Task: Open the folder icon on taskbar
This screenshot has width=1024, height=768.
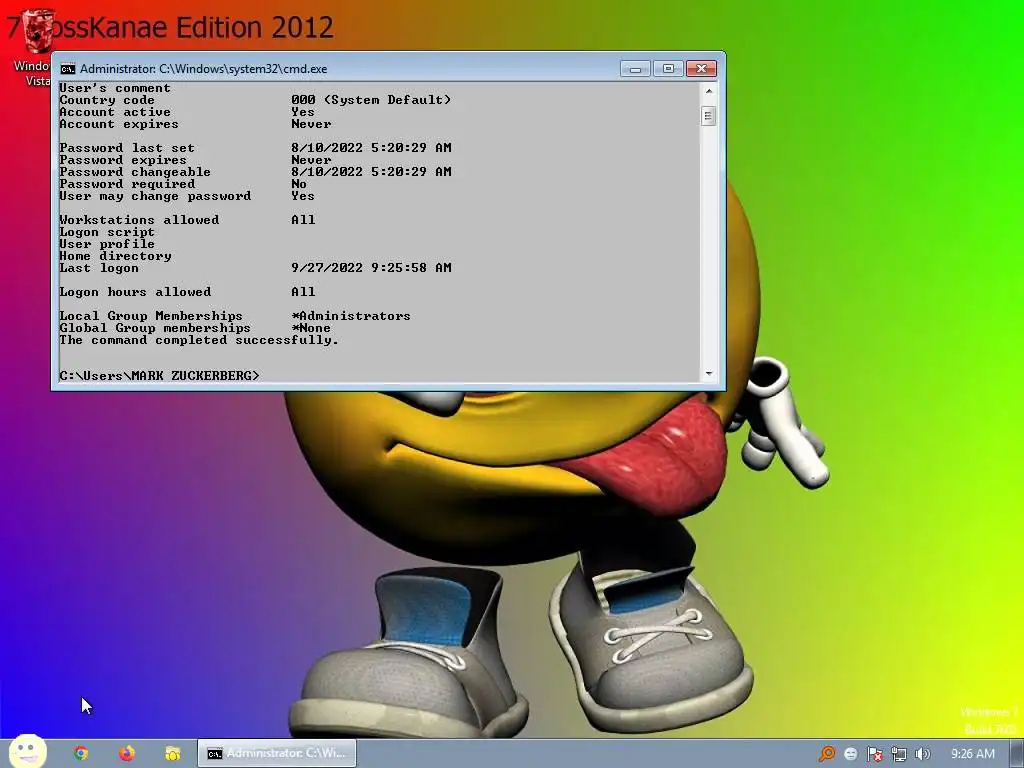Action: tap(172, 754)
